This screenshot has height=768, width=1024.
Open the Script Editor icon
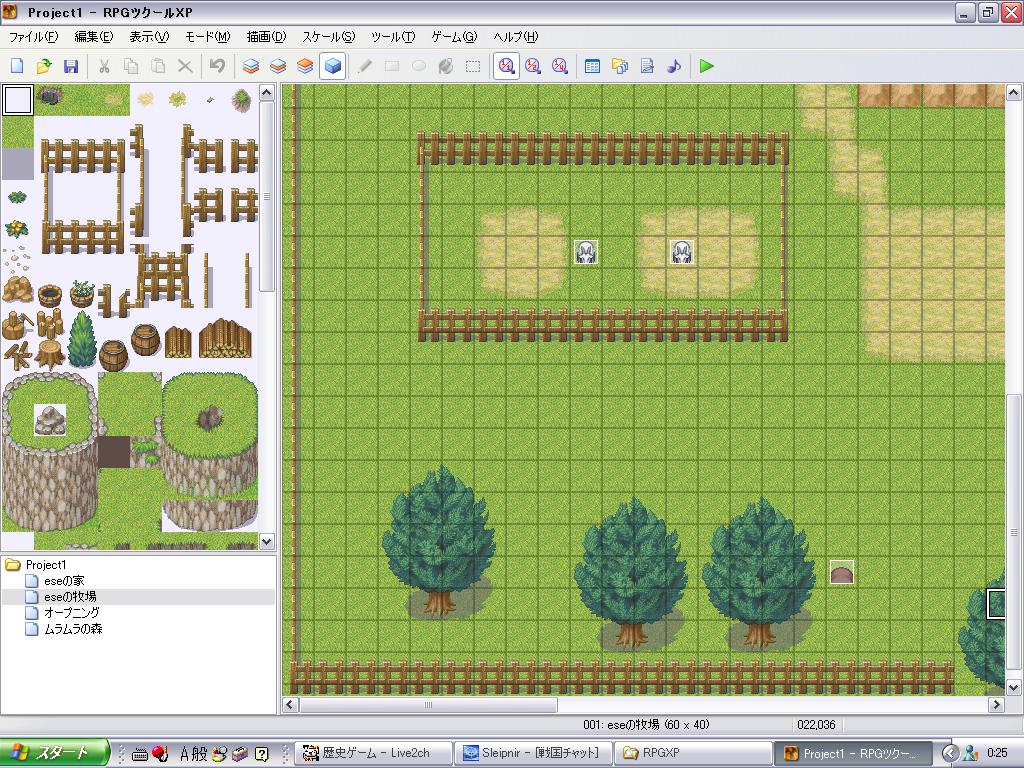[x=647, y=66]
